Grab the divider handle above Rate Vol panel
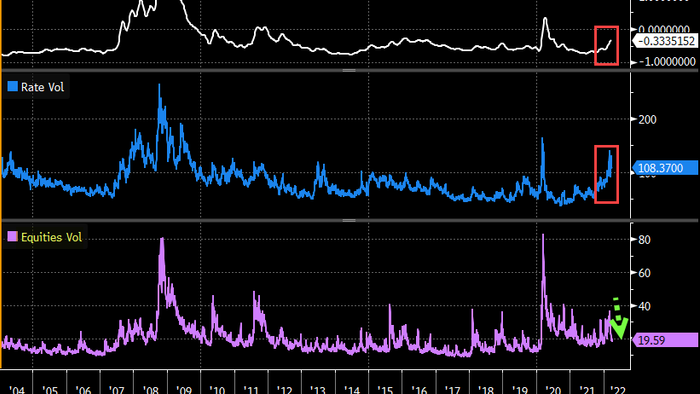700x394 pixels. [349, 71]
